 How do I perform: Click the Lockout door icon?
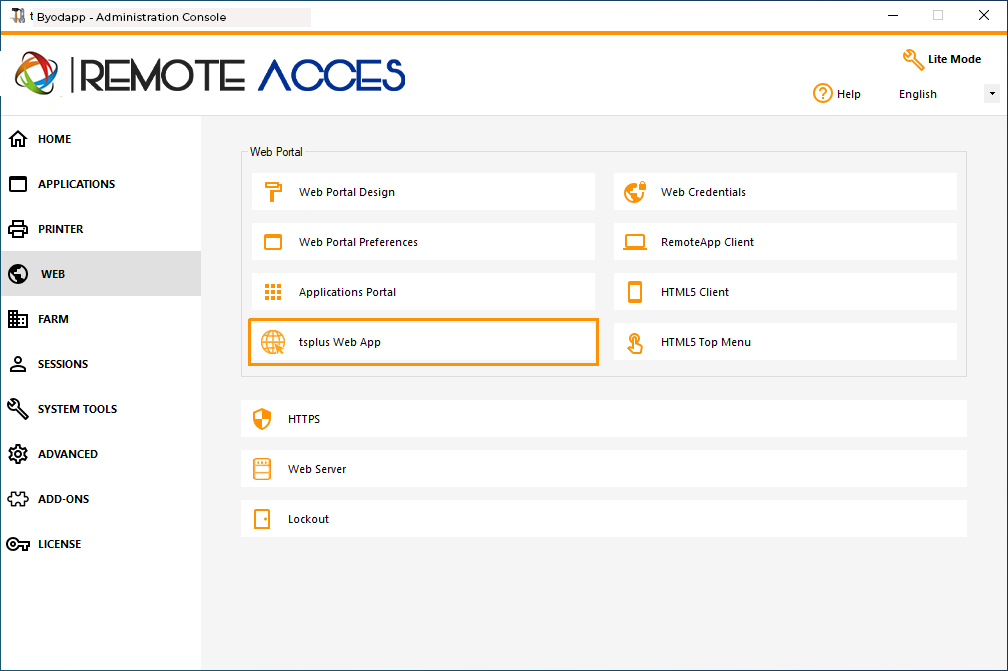click(x=262, y=519)
